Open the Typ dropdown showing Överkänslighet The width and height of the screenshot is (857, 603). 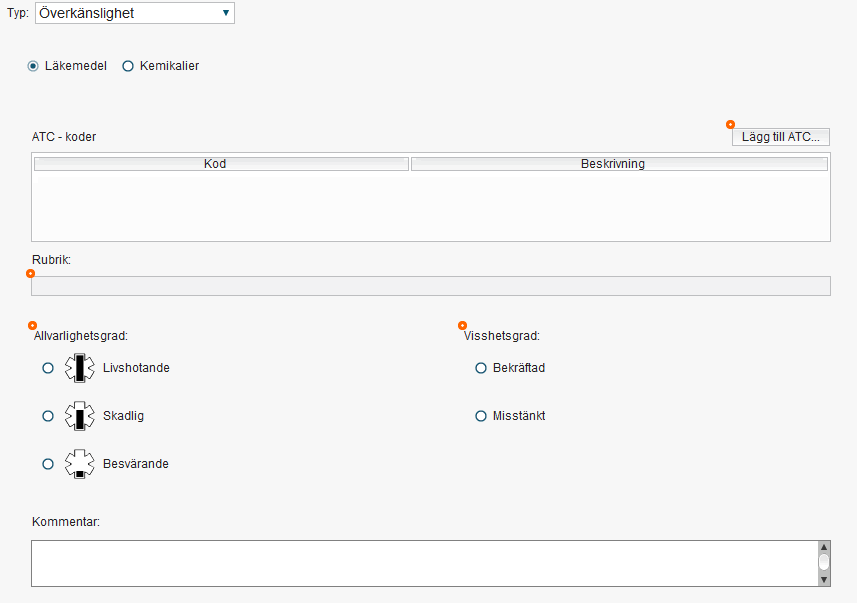point(134,13)
